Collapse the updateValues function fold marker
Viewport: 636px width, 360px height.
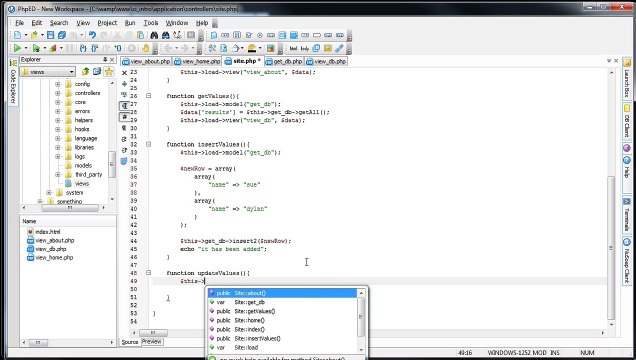(148, 273)
